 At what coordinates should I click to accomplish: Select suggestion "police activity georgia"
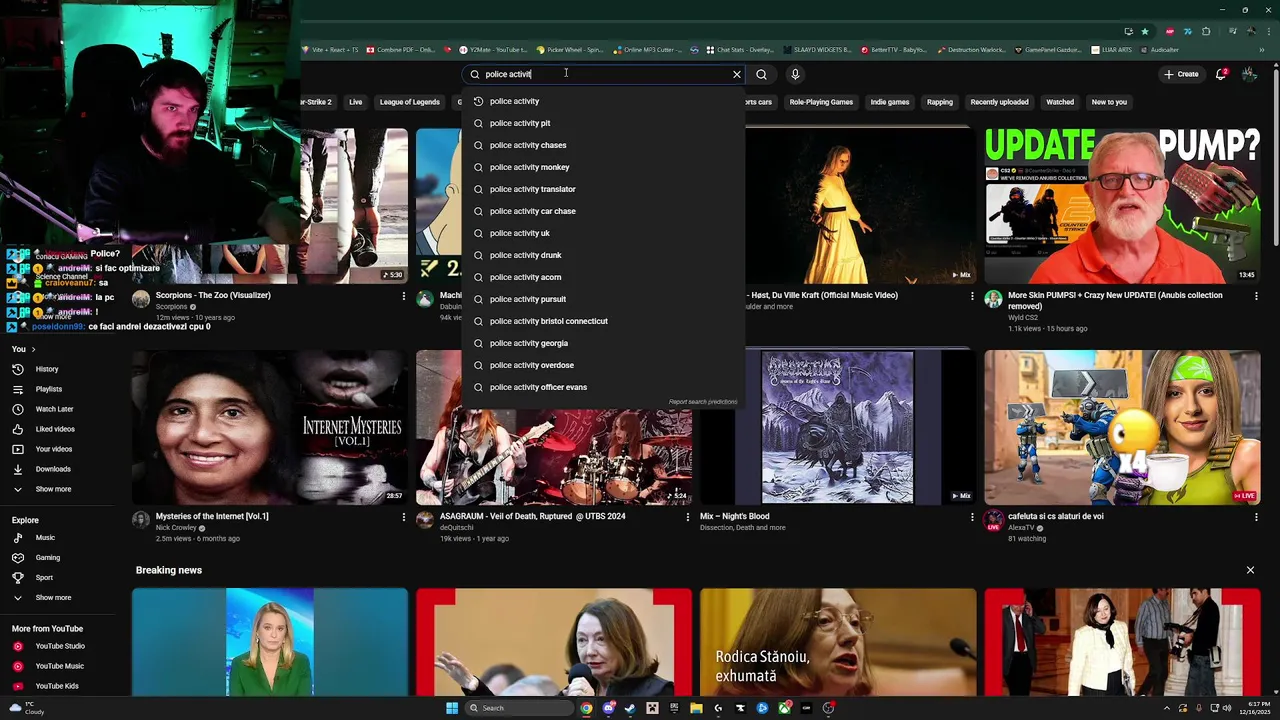point(604,343)
